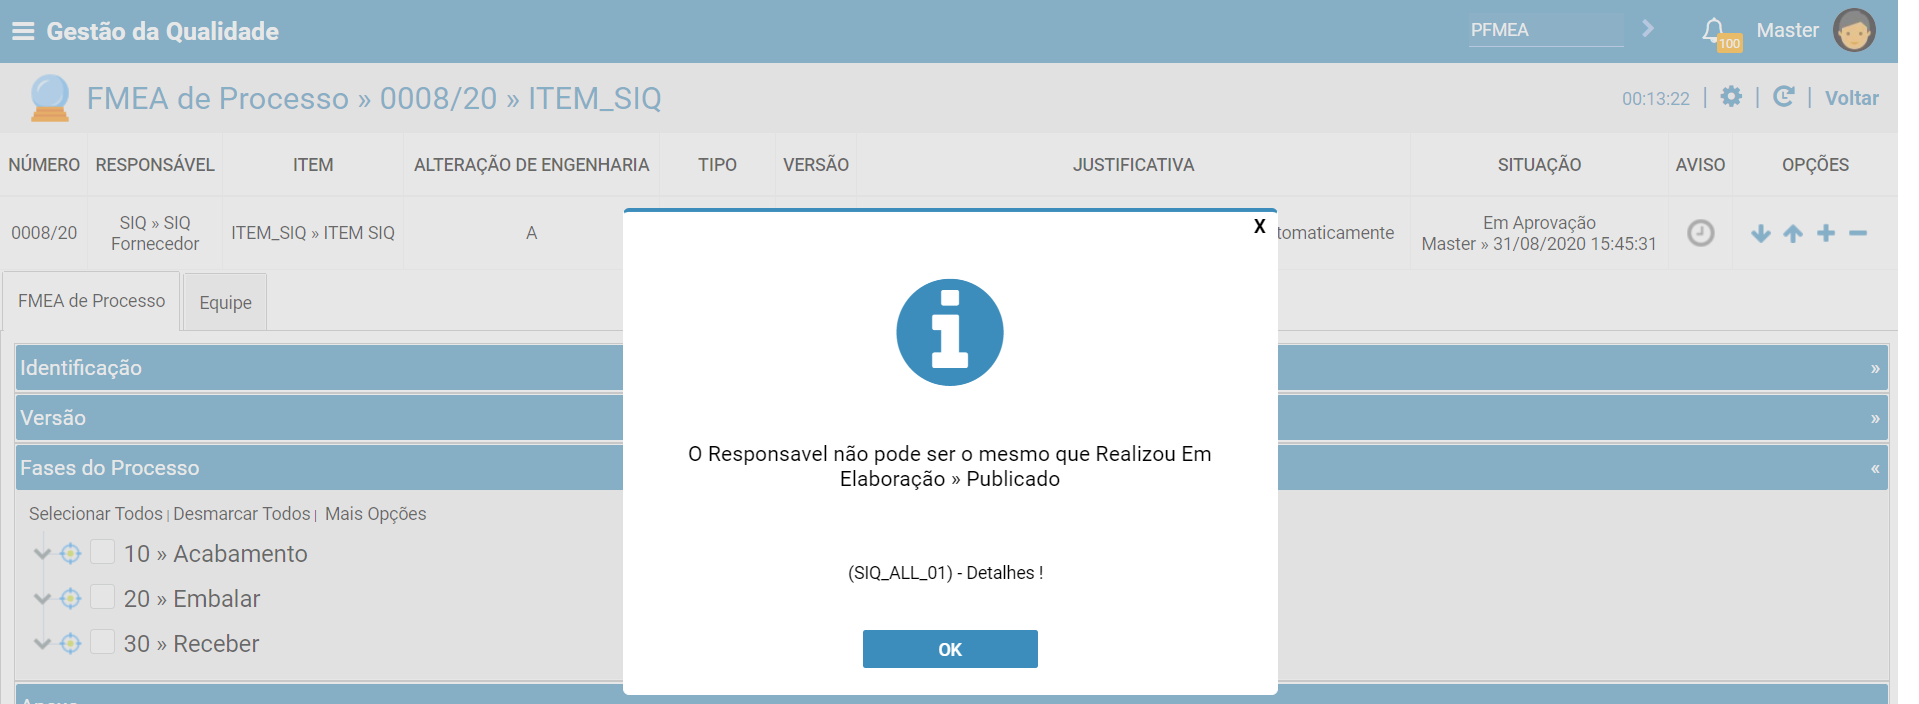The height and width of the screenshot is (704, 1919).
Task: Click the down arrow option icon
Action: pos(1761,233)
